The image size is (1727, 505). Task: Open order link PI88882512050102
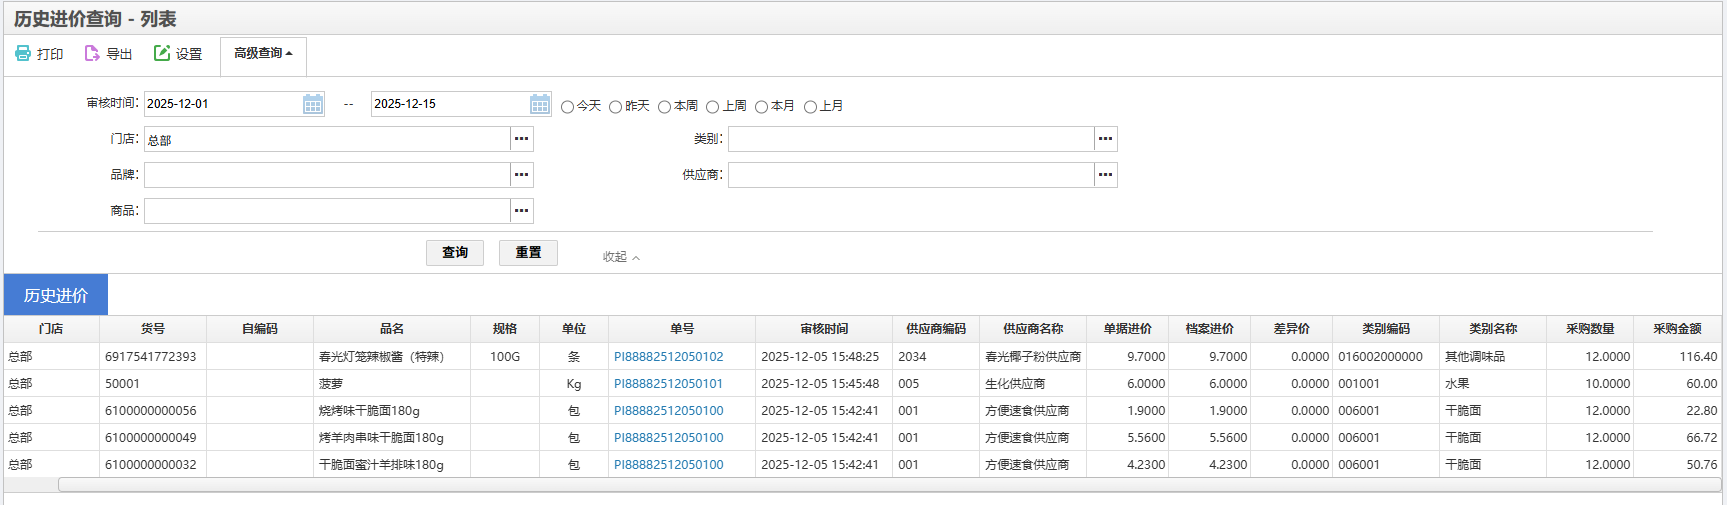click(668, 357)
